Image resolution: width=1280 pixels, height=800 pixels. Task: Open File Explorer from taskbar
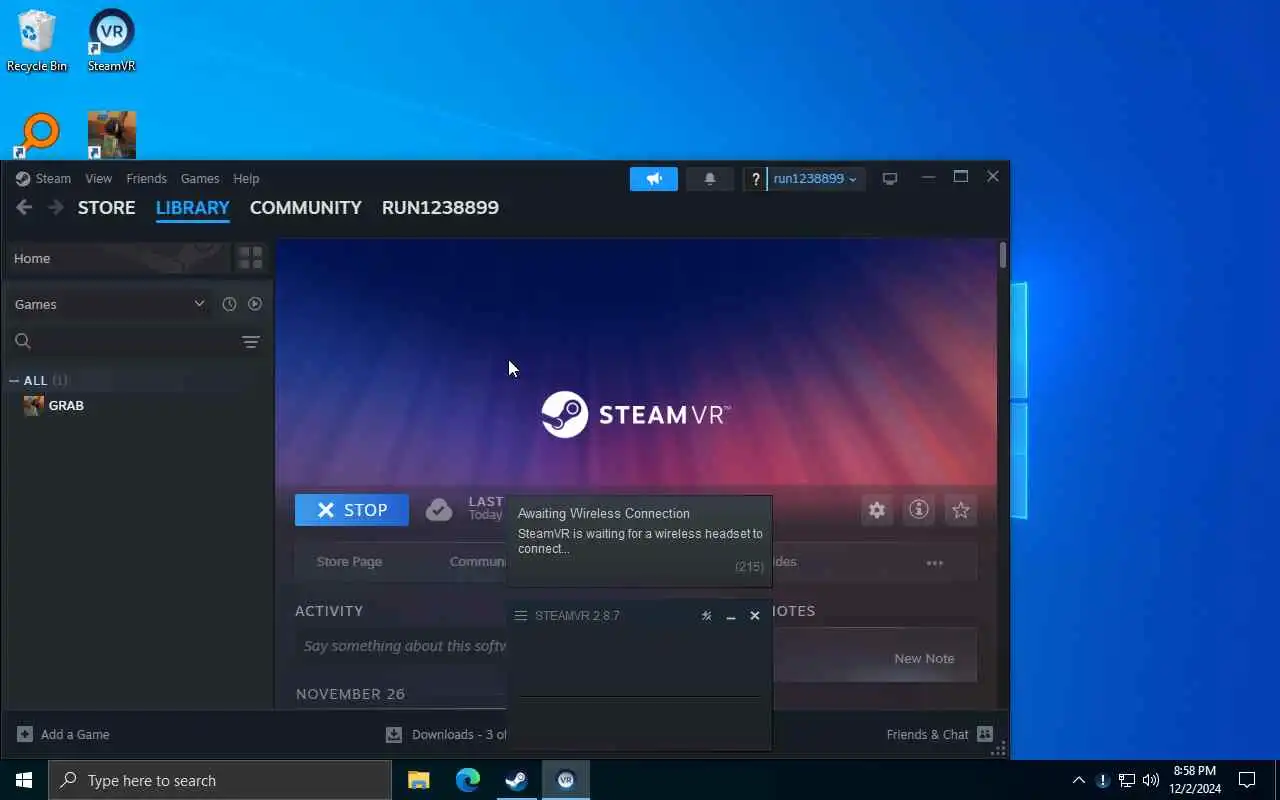(419, 780)
